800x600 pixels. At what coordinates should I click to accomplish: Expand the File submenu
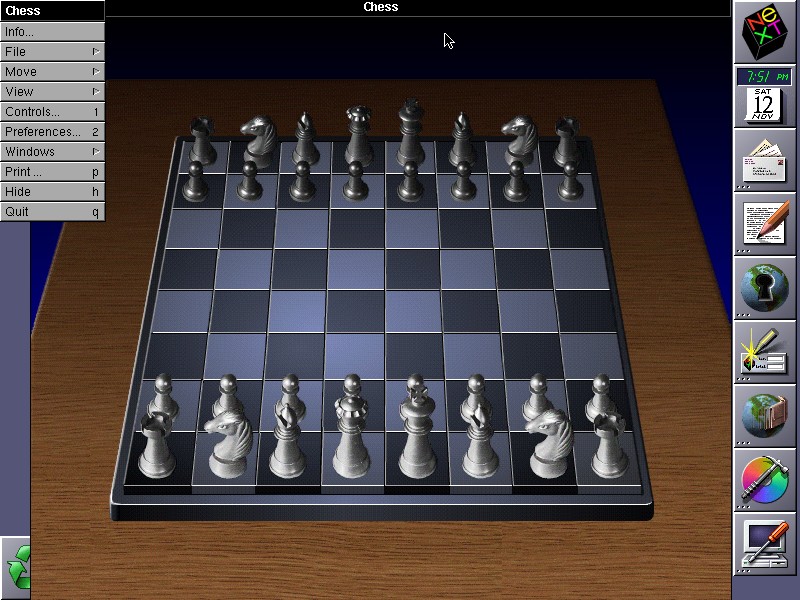point(52,51)
